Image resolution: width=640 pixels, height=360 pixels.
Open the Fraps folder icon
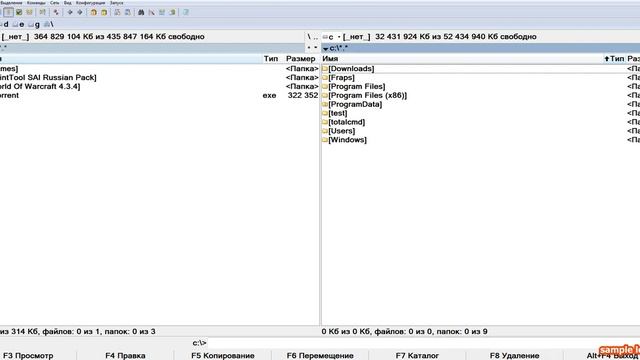pyautogui.click(x=325, y=78)
